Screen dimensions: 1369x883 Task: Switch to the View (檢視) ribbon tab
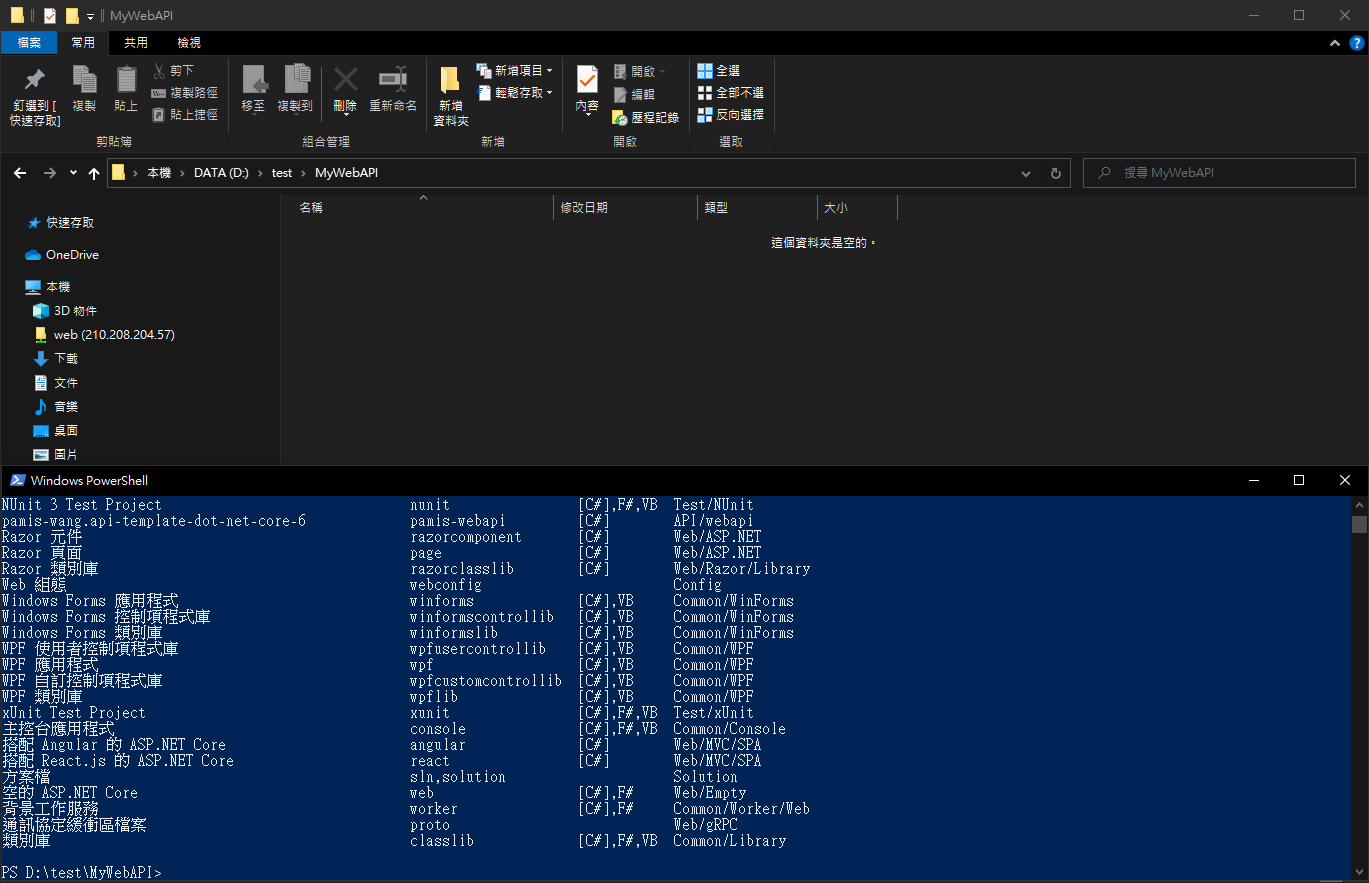189,43
